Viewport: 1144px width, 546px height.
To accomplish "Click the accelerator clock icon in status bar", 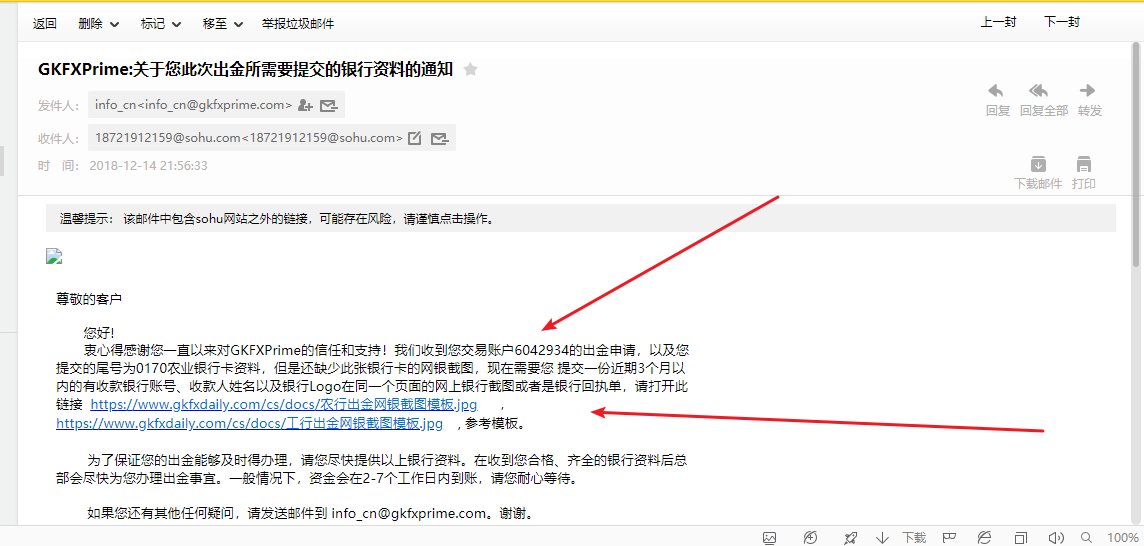I will (810, 538).
